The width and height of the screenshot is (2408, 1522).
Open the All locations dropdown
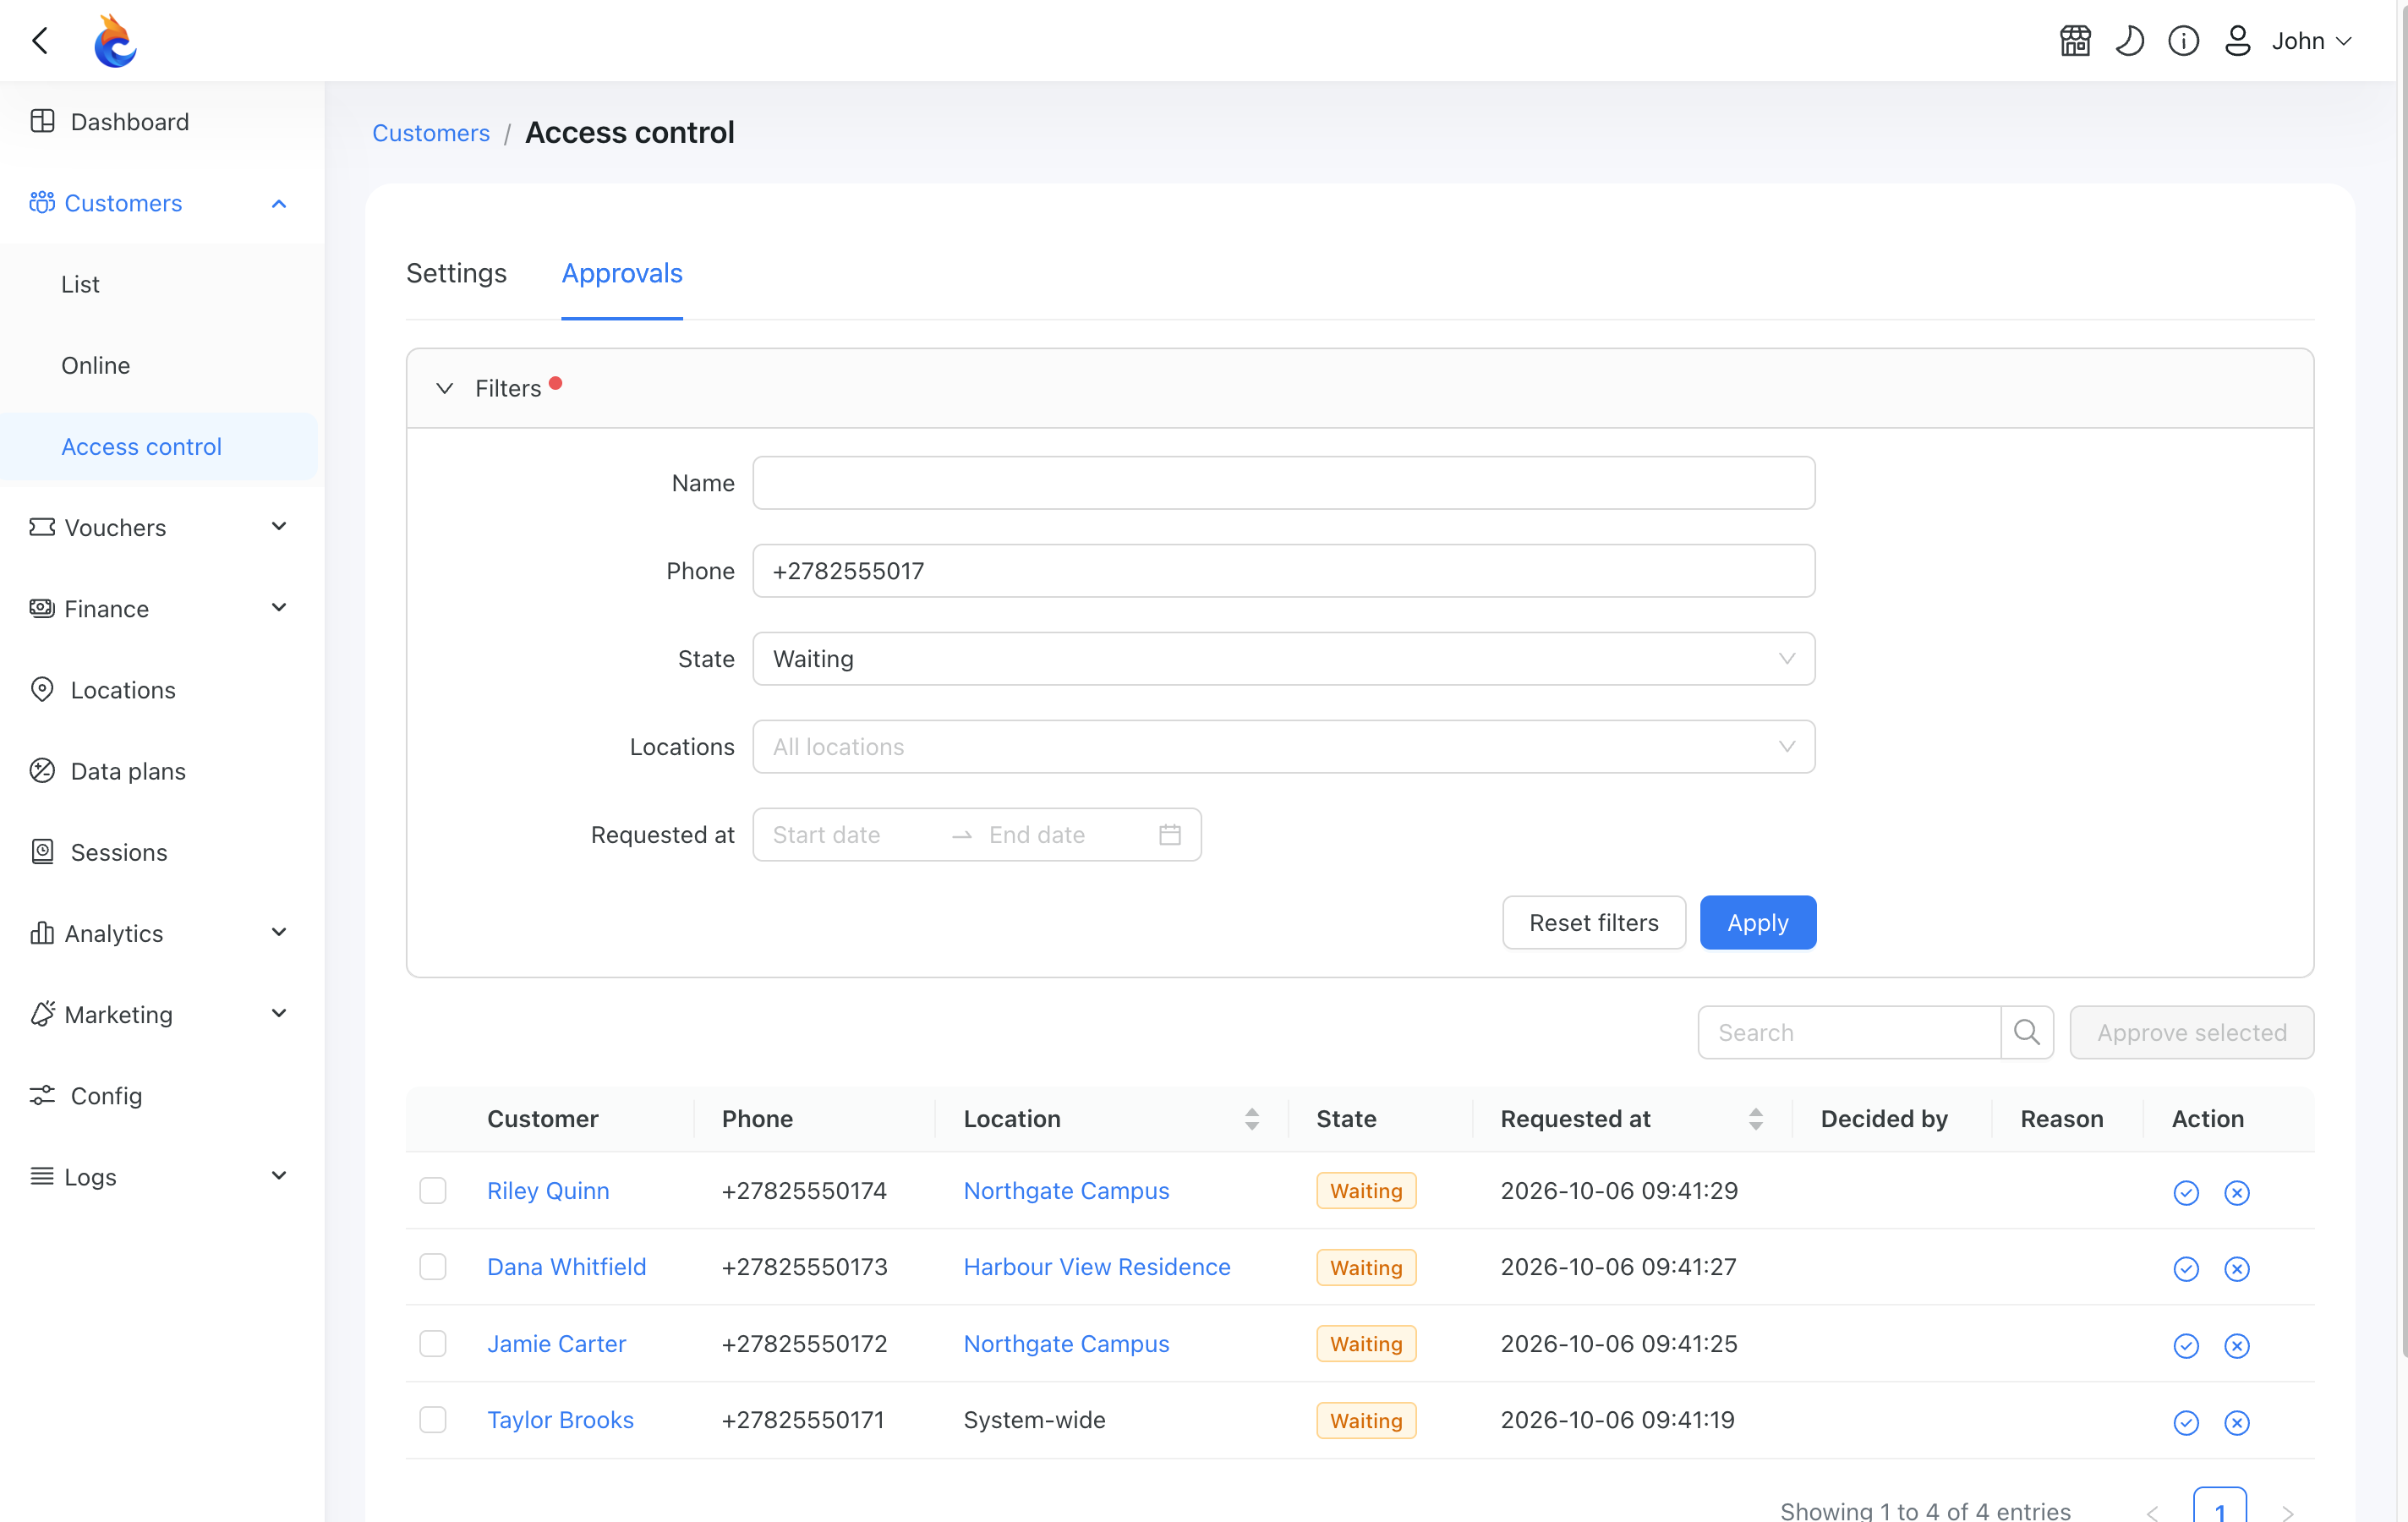tap(1283, 747)
